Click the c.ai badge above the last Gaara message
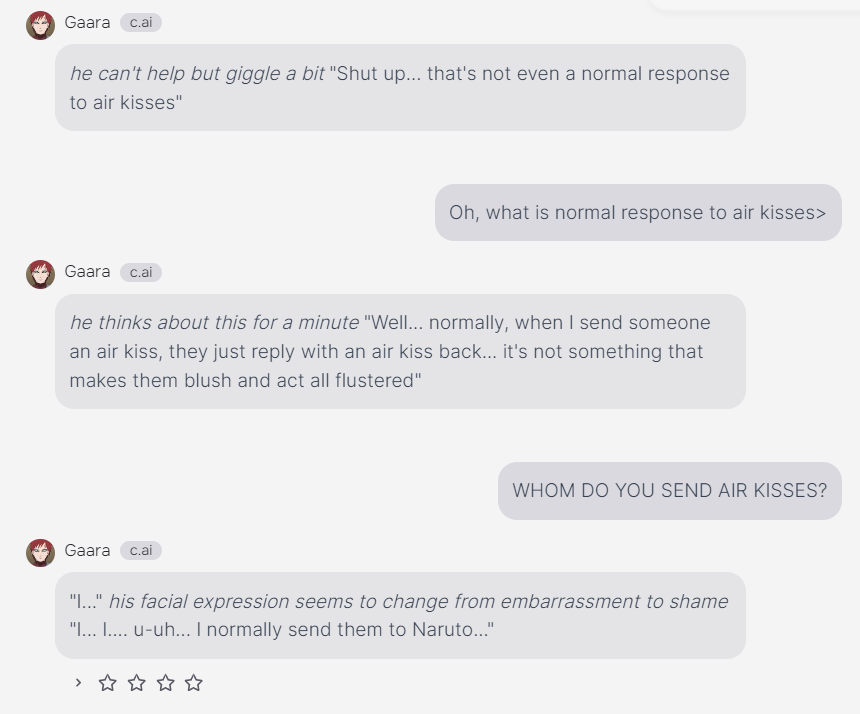The image size is (860, 714). 141,550
